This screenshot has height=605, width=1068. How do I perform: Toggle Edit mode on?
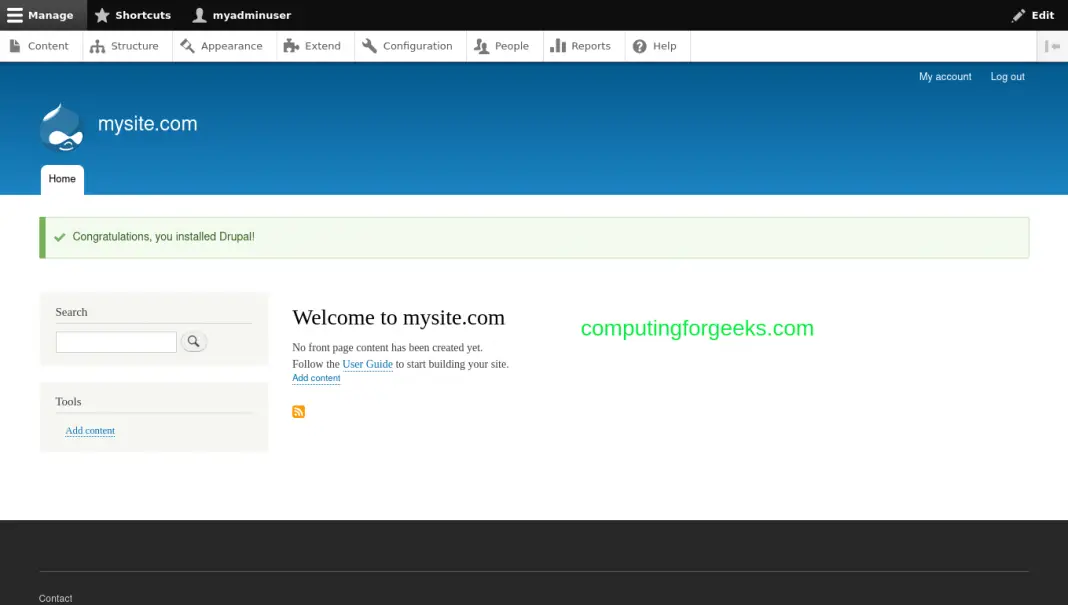[1033, 15]
